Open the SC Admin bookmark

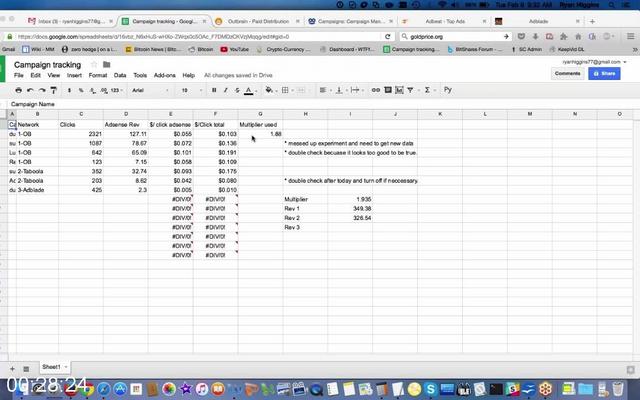coord(527,49)
